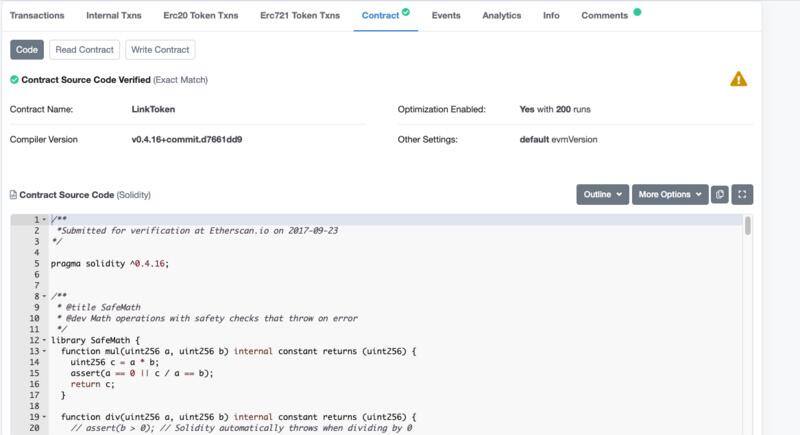The width and height of the screenshot is (800, 435).
Task: Click the assert statement on line 15
Action: point(142,373)
